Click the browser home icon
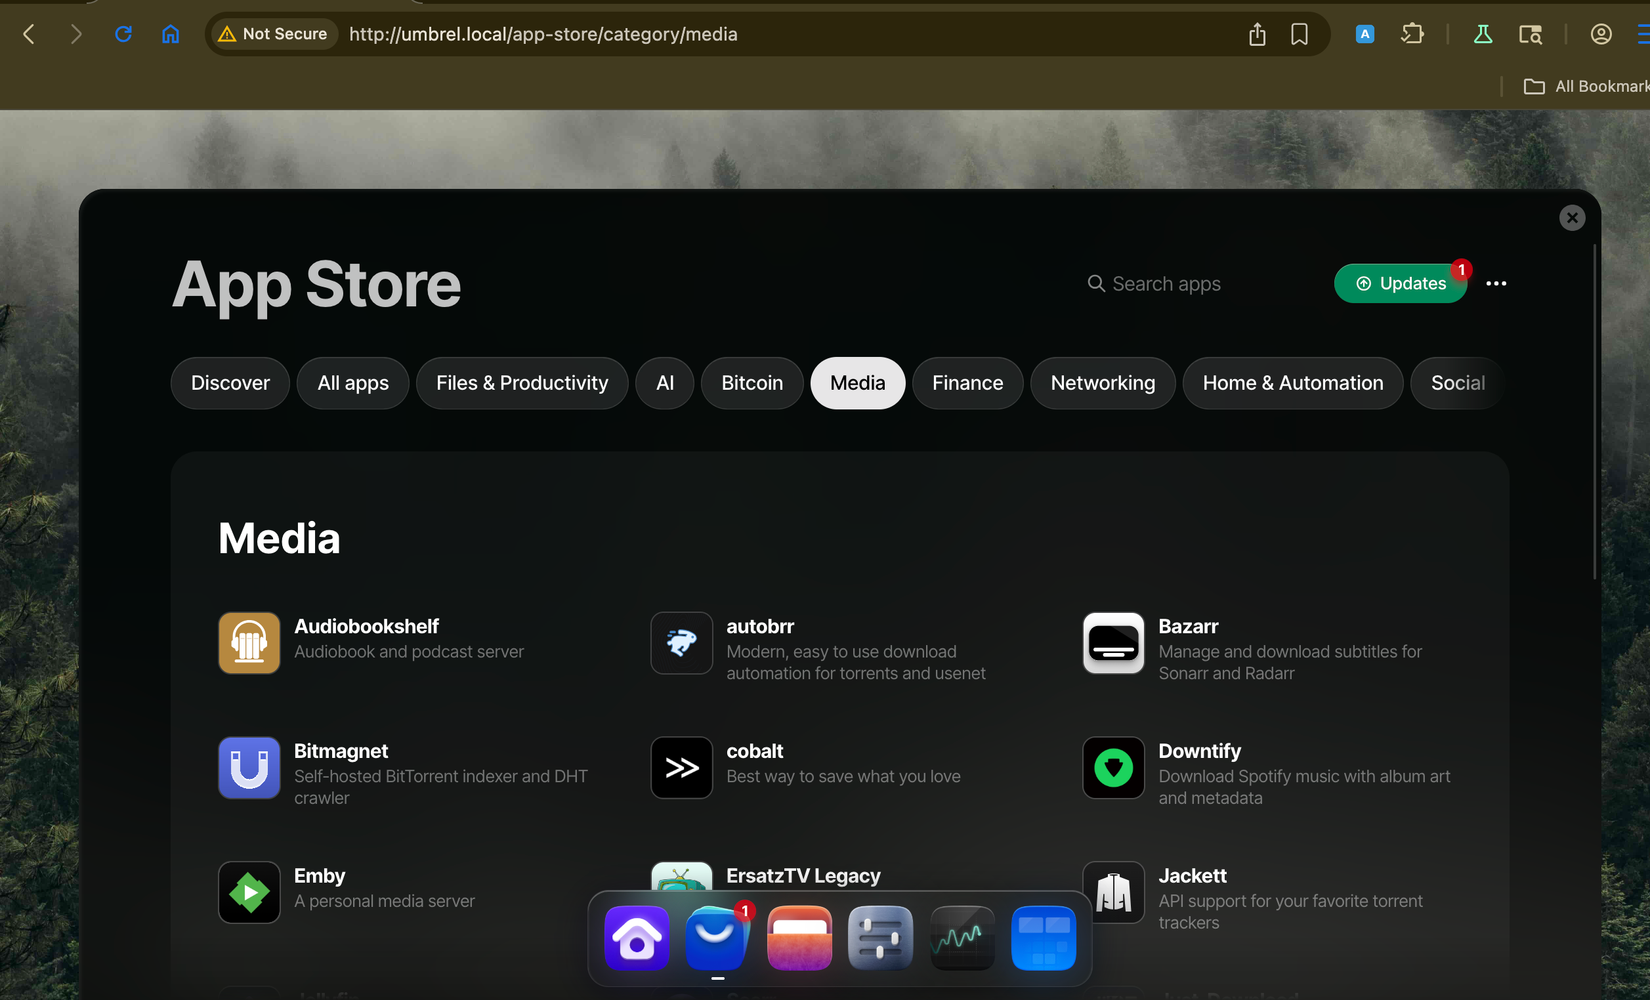Screen dimensions: 1650x1000 pyautogui.click(x=171, y=34)
